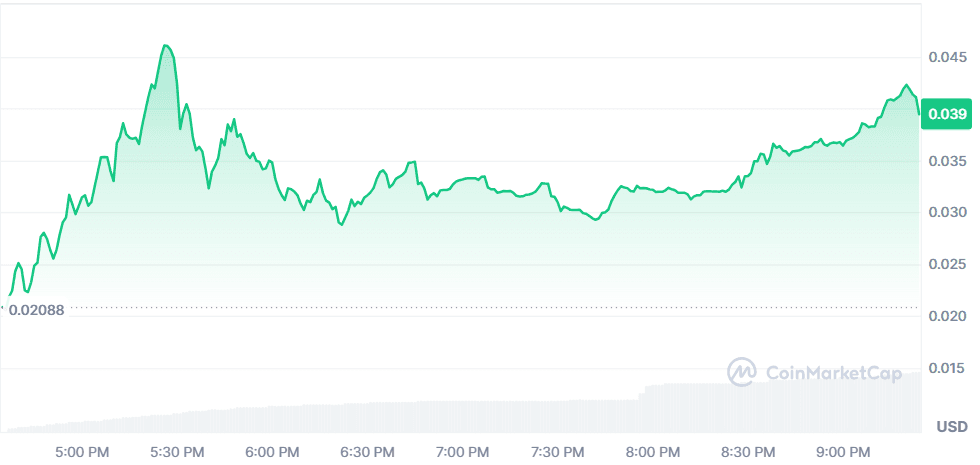Image resolution: width=980 pixels, height=465 pixels.
Task: Pick the 6:30 PM time axis label
Action: pyautogui.click(x=365, y=452)
